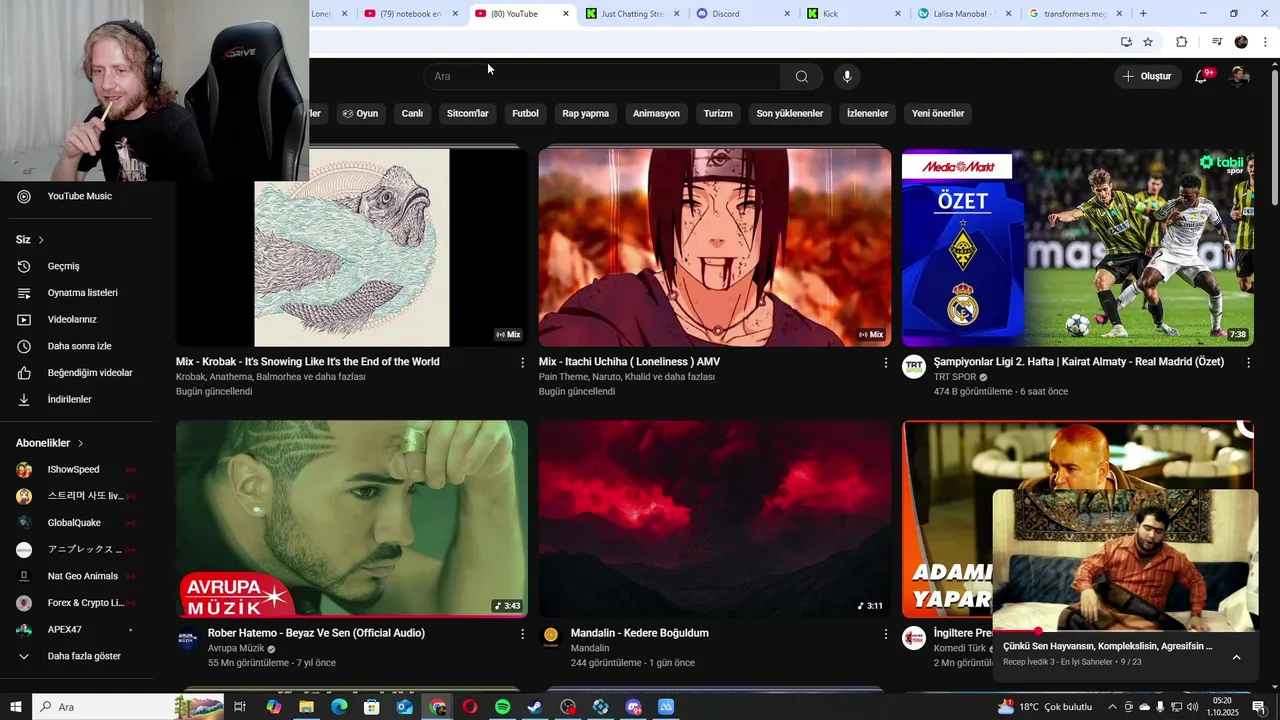Filter videos by Oyun chip
The width and height of the screenshot is (1280, 720).
click(x=360, y=114)
